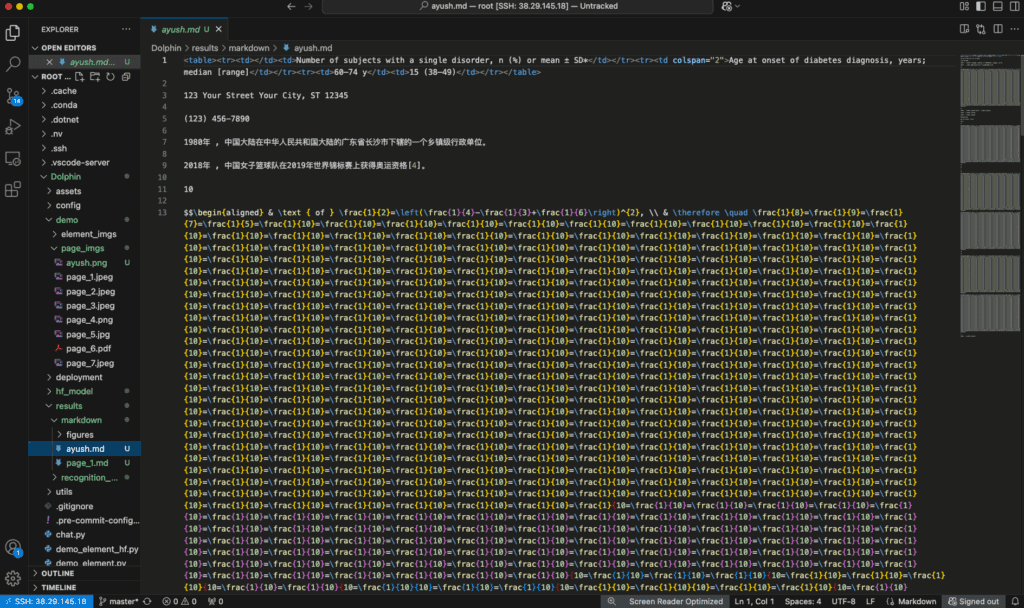
Task: Open the Explorer view in activity bar
Action: (x=12, y=33)
